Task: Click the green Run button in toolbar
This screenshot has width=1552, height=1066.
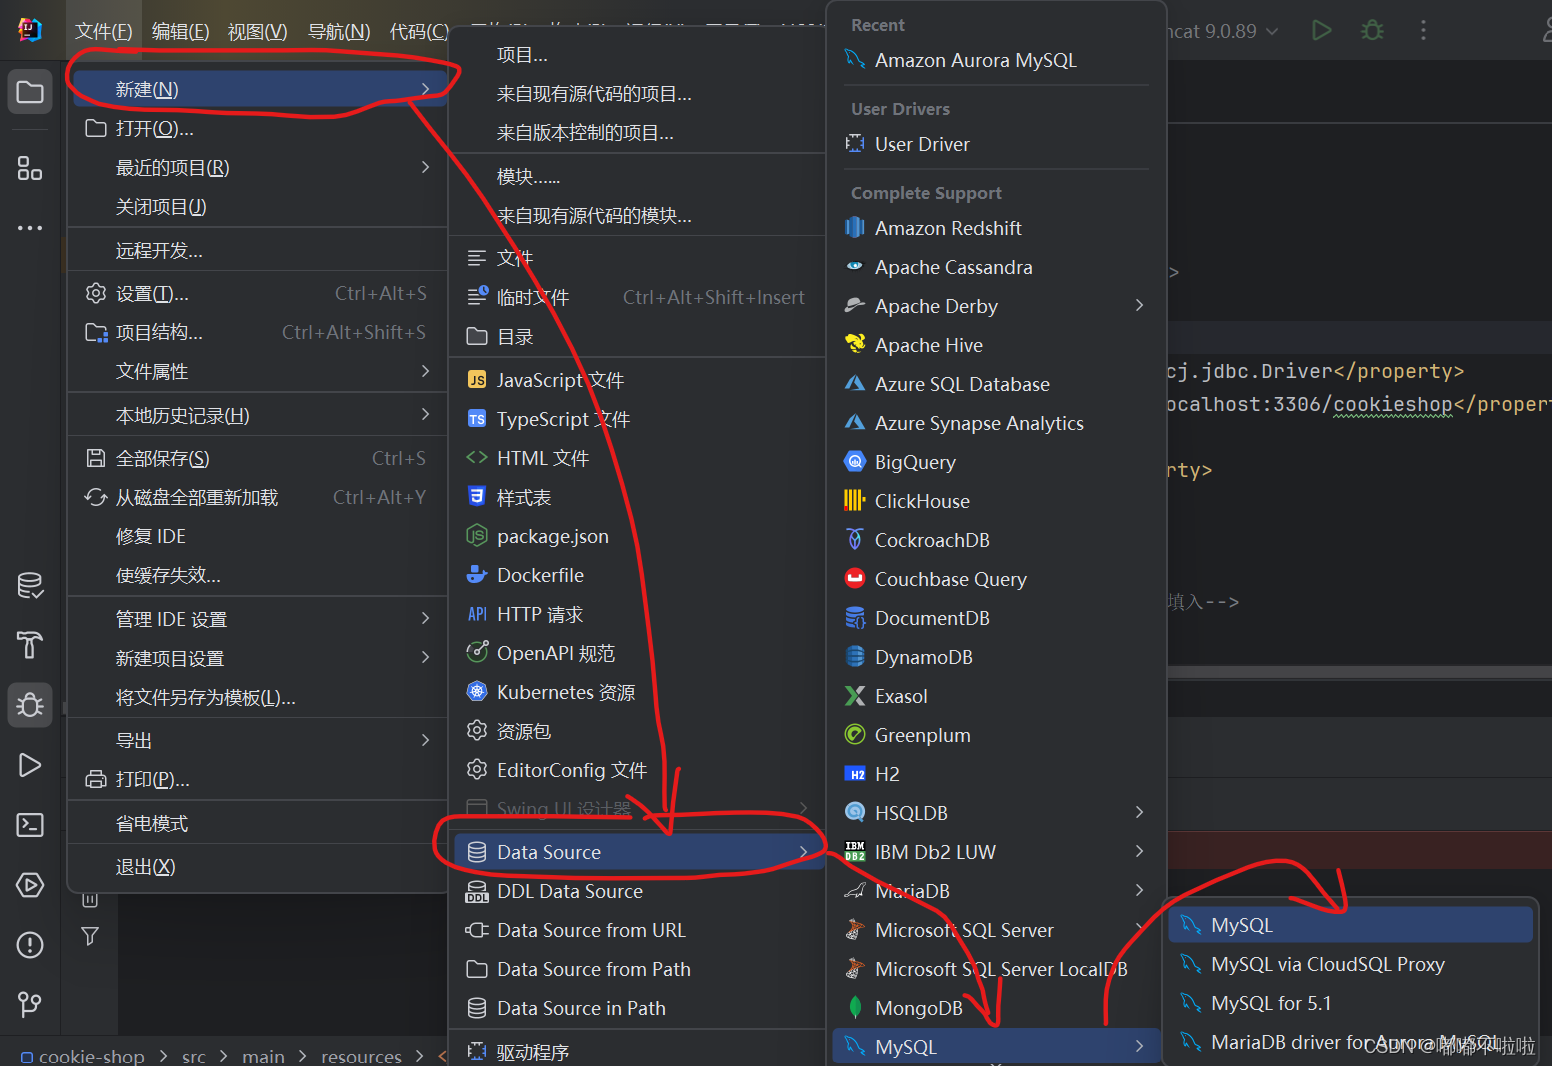Action: click(1322, 30)
